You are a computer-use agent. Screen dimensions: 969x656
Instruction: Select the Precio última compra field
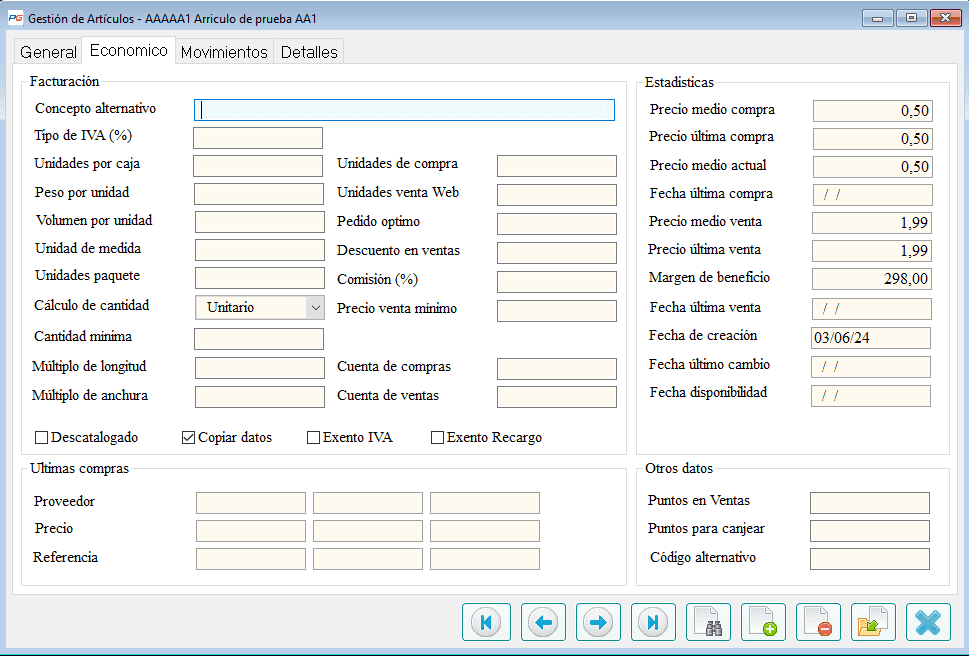coord(873,138)
